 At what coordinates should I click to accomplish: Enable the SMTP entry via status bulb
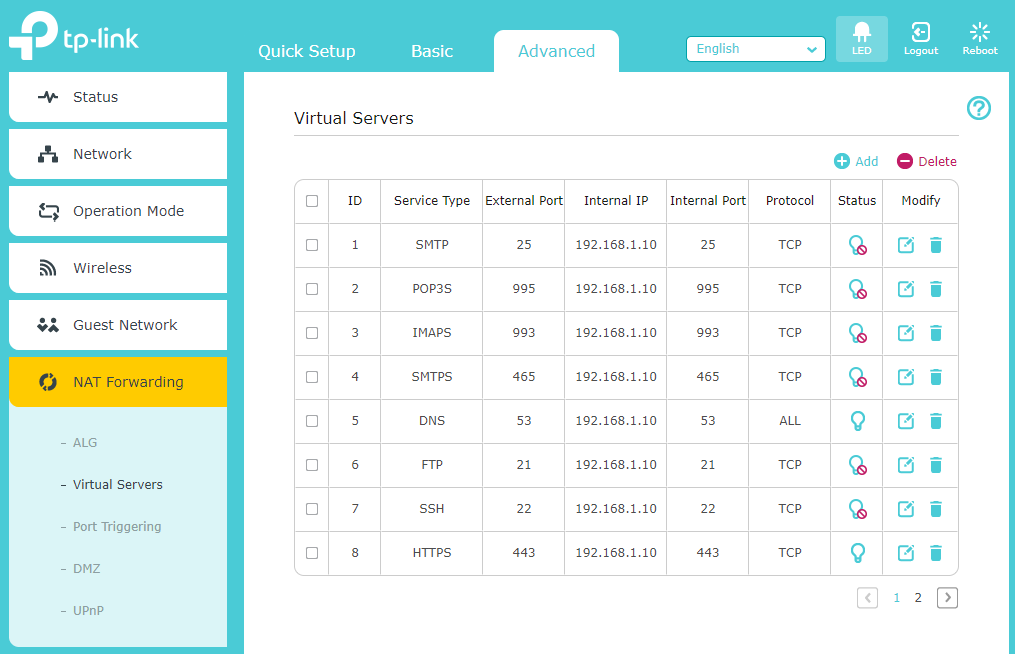(857, 245)
